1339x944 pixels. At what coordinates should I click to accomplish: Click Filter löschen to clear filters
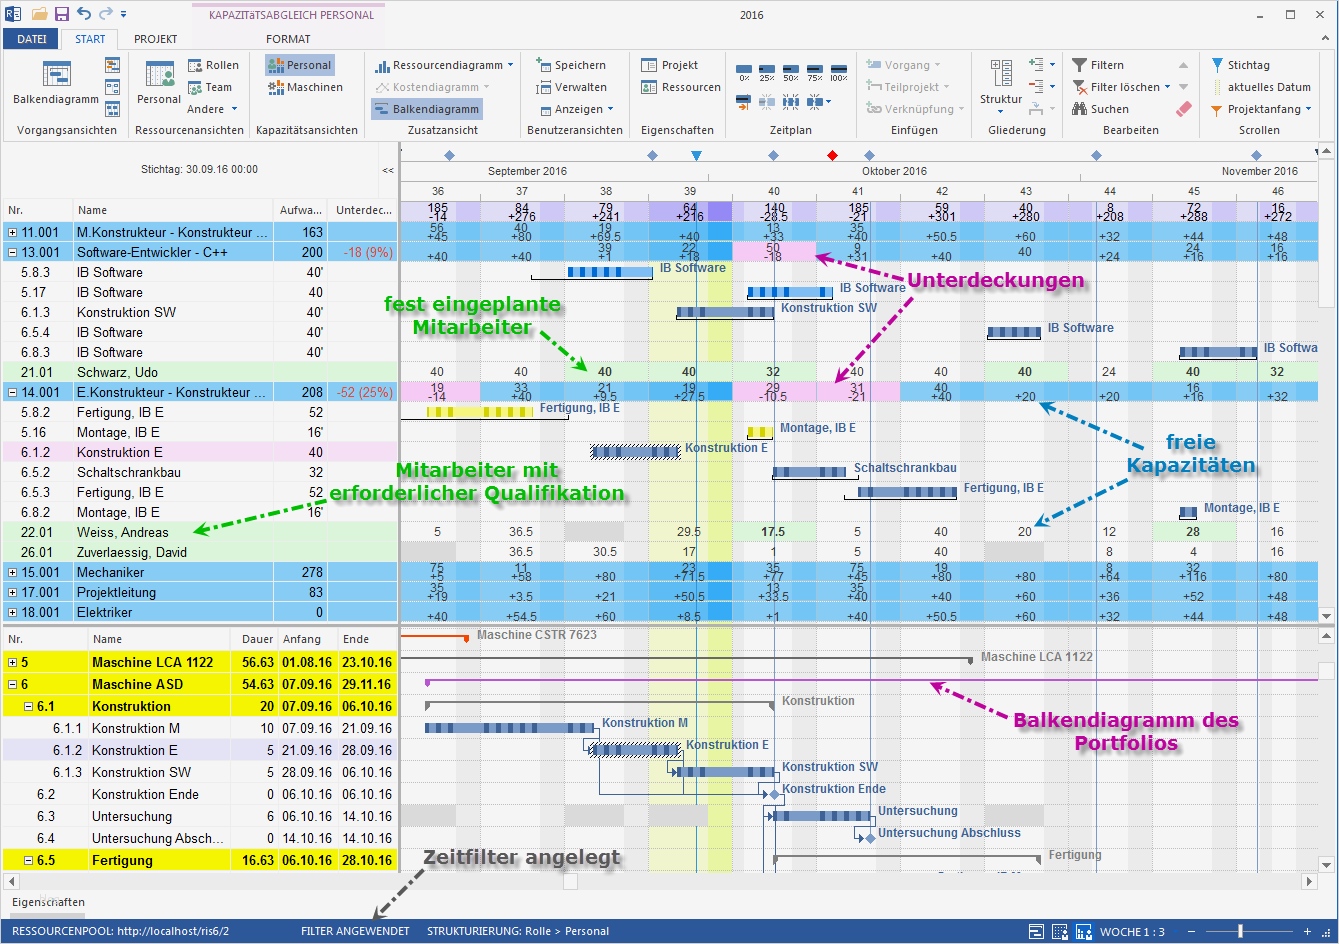point(1122,87)
